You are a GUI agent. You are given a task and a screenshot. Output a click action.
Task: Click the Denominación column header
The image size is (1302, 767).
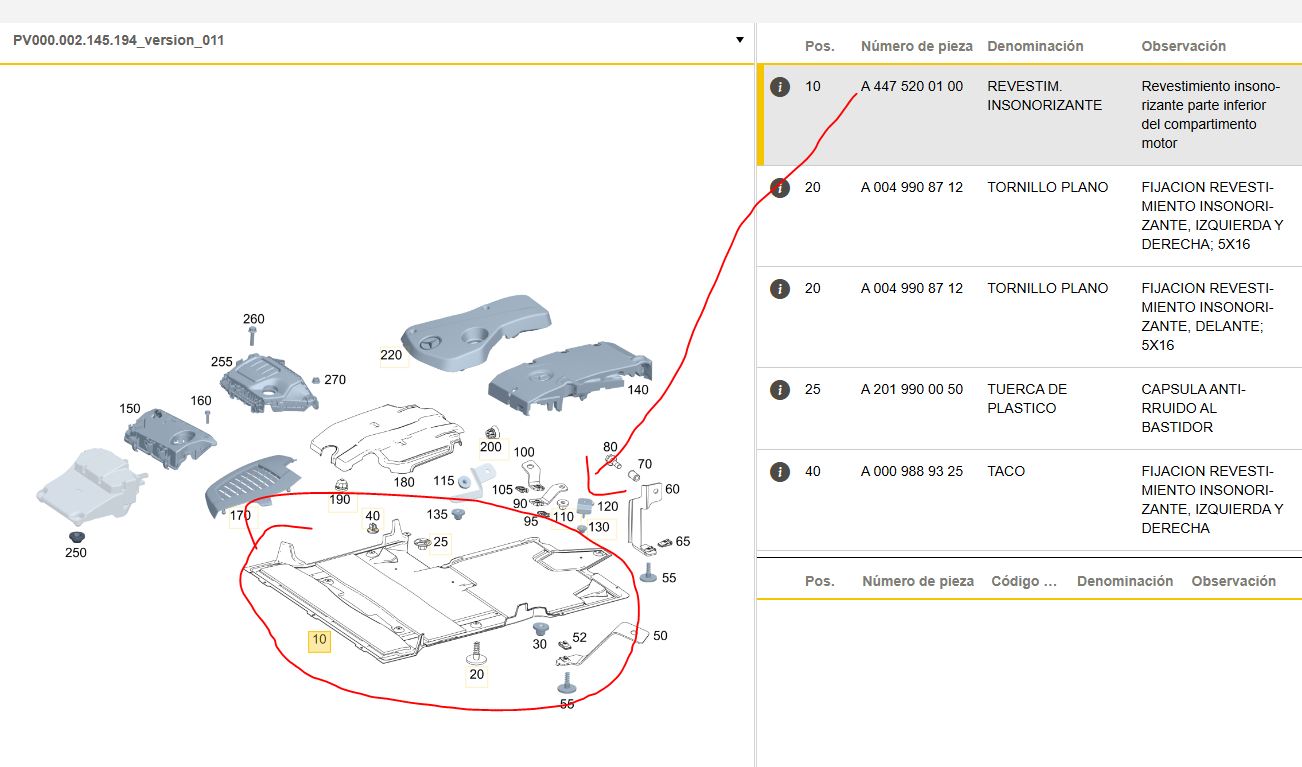click(x=1035, y=46)
